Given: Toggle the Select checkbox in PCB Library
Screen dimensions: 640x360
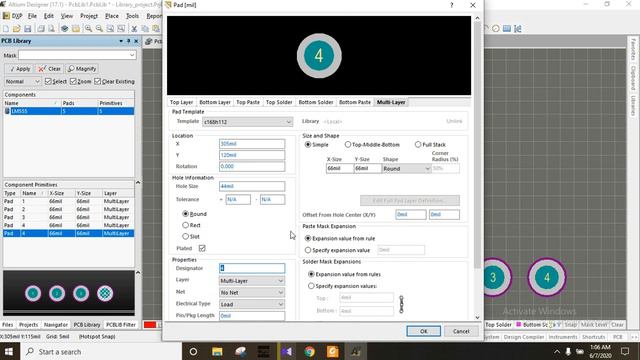Looking at the screenshot, I should [x=48, y=82].
